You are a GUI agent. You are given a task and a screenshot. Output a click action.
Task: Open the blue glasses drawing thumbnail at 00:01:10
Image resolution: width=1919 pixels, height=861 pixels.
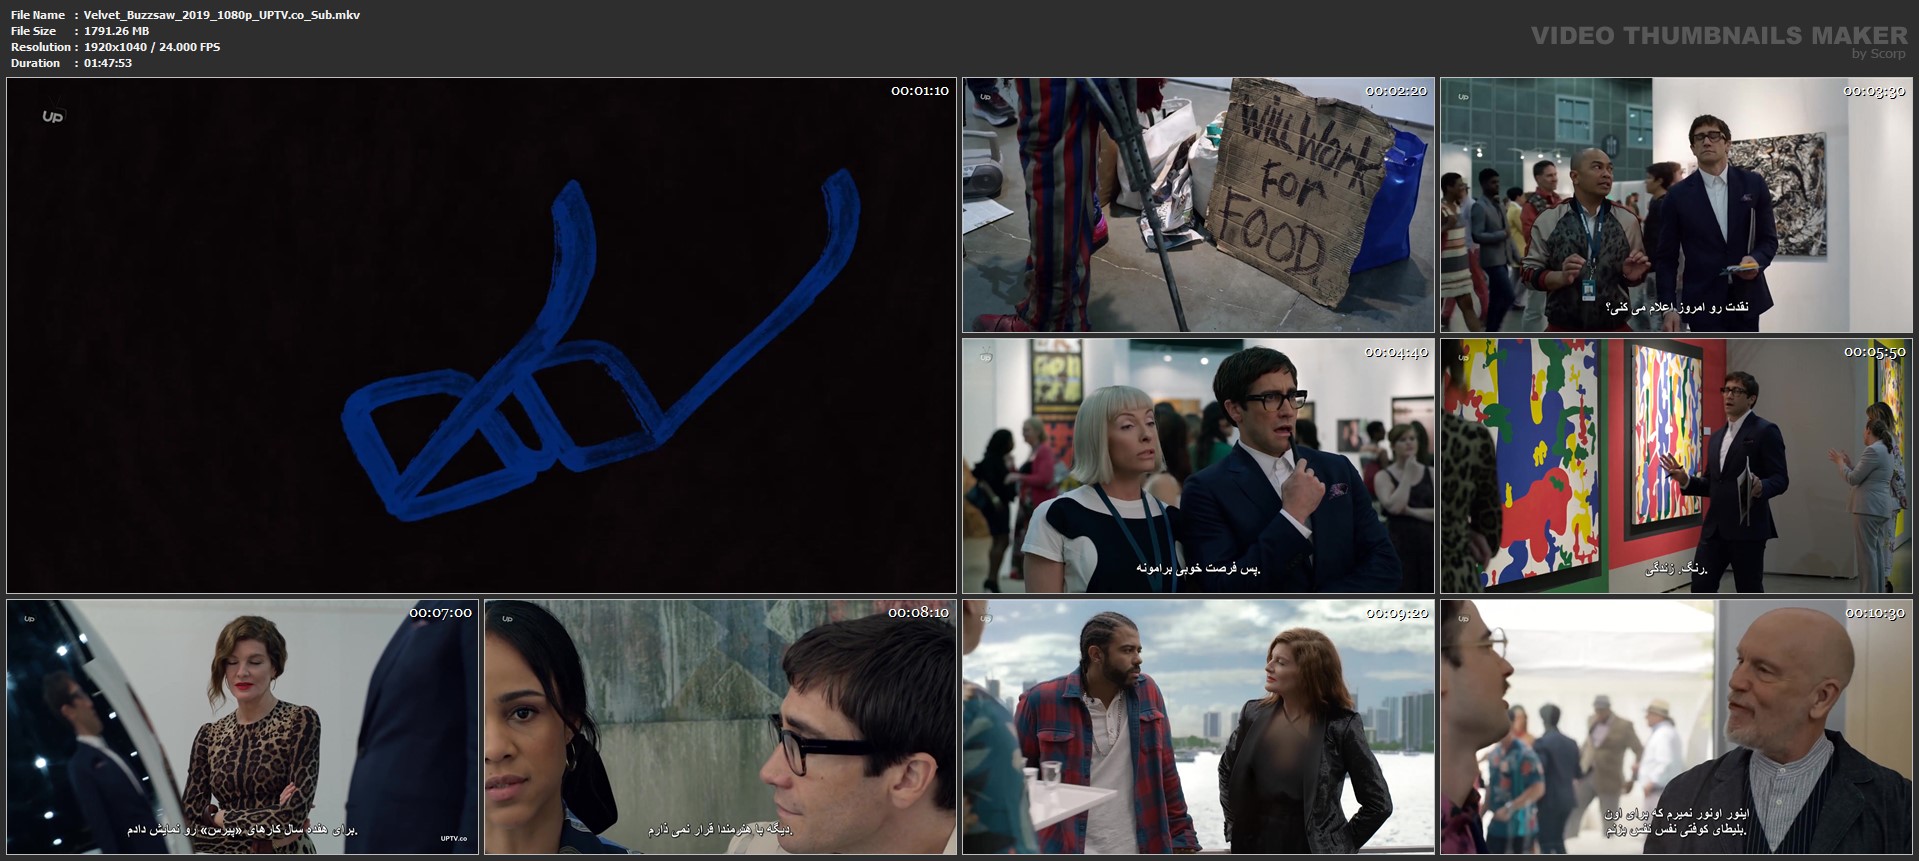pyautogui.click(x=481, y=336)
